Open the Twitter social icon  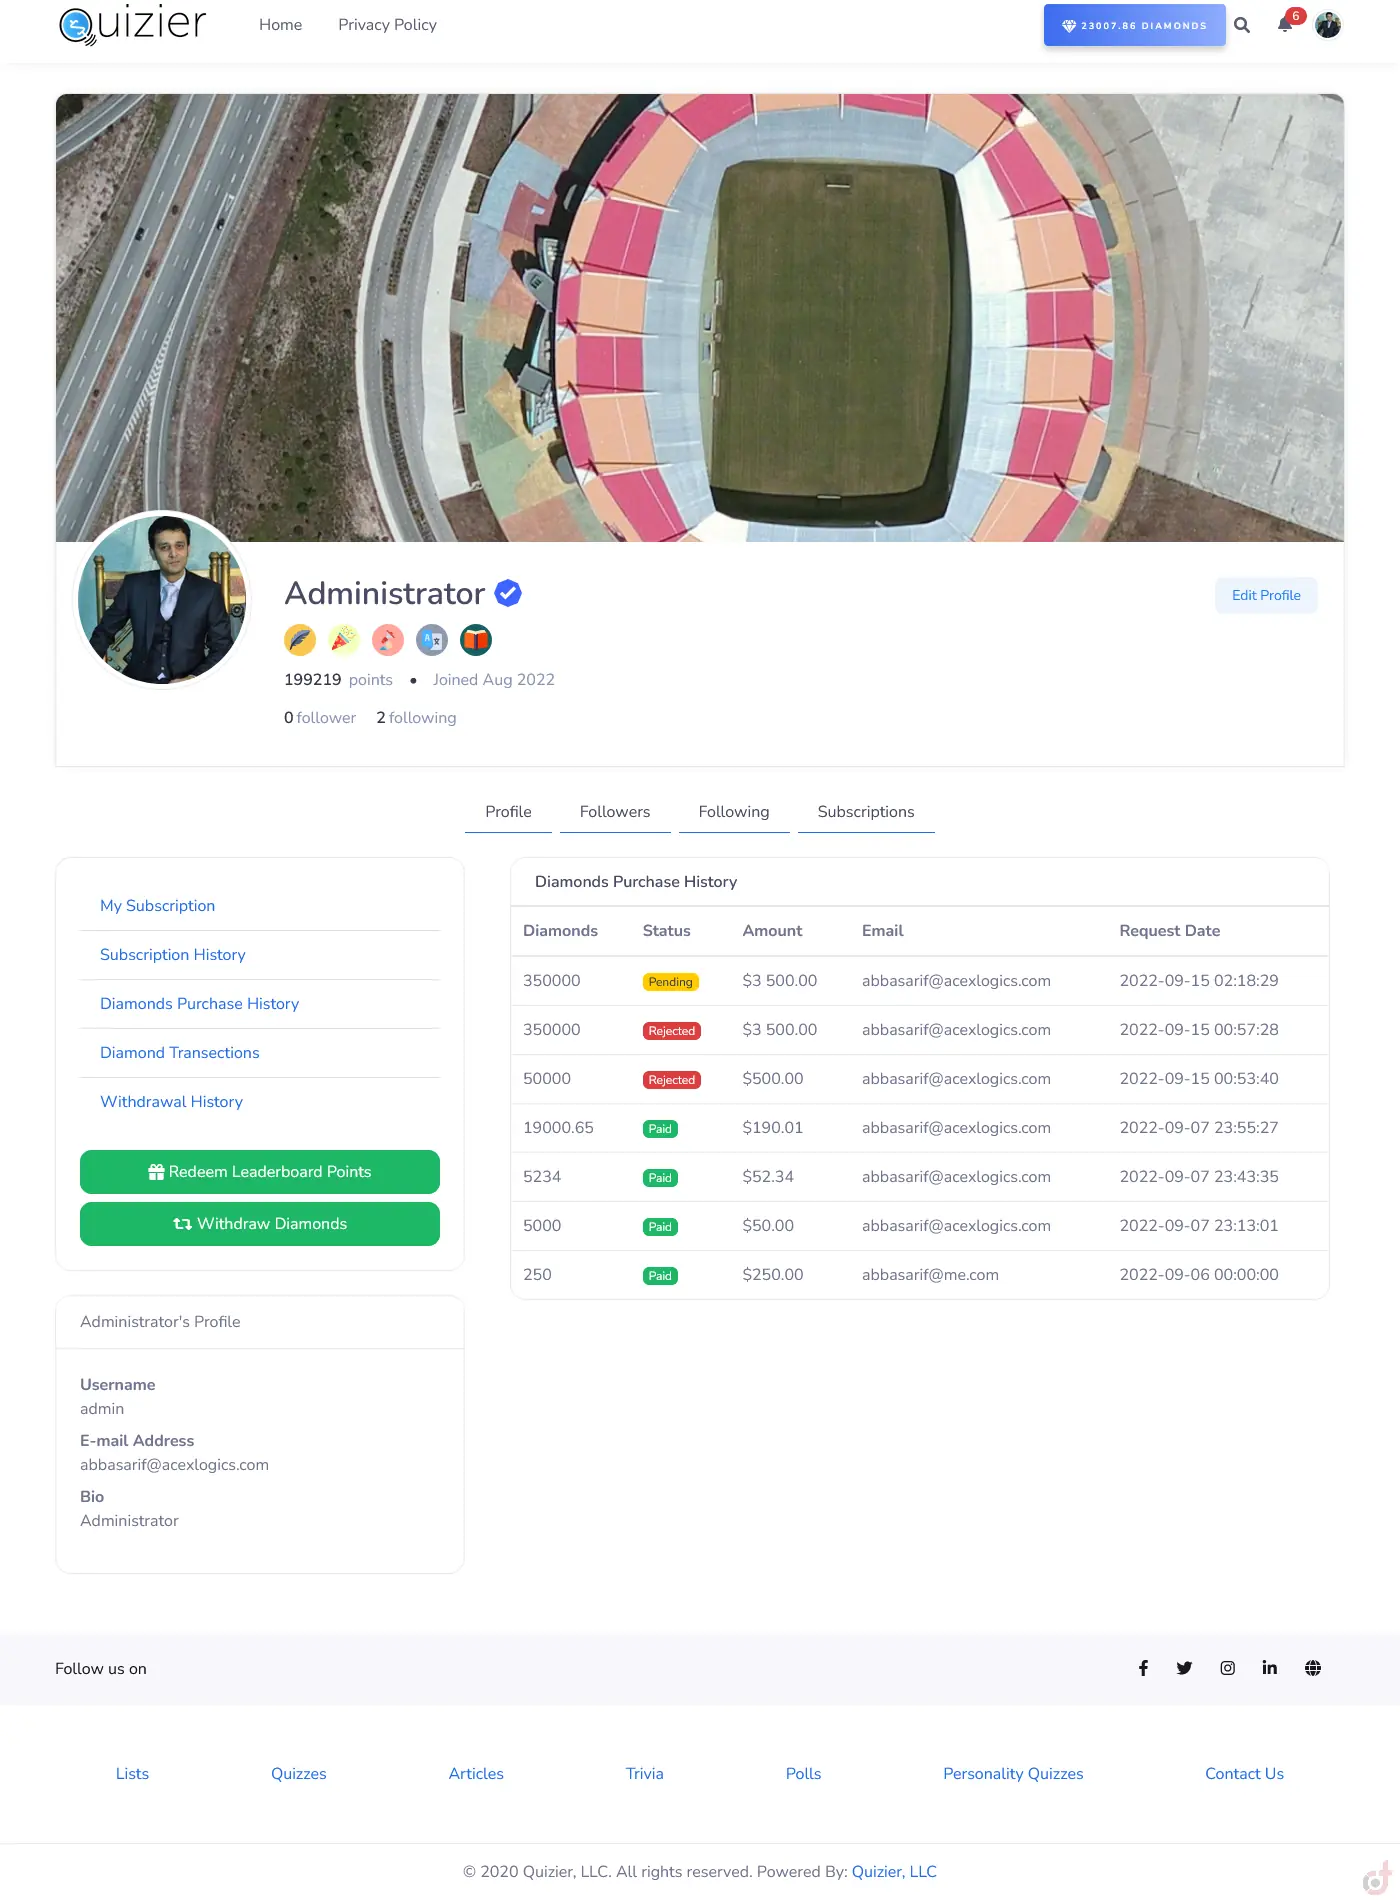coord(1185,1668)
